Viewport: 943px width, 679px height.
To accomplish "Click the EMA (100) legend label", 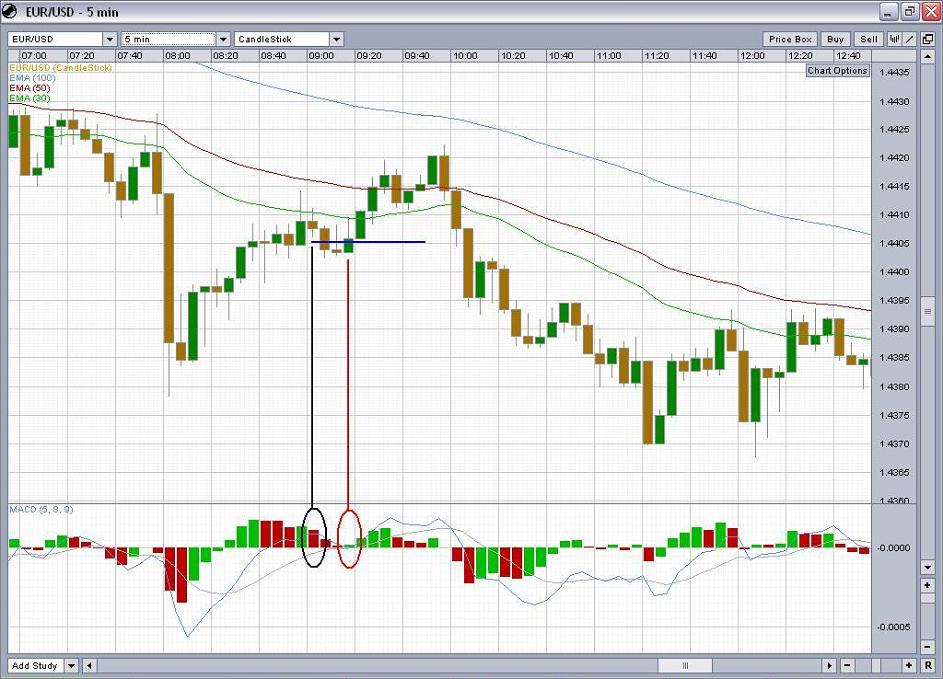I will (x=31, y=78).
